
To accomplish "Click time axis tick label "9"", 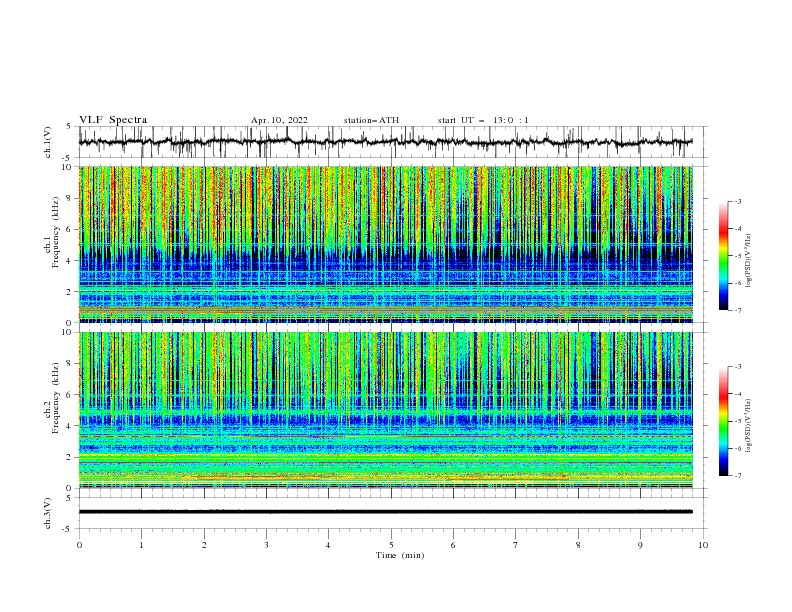I will [x=640, y=545].
